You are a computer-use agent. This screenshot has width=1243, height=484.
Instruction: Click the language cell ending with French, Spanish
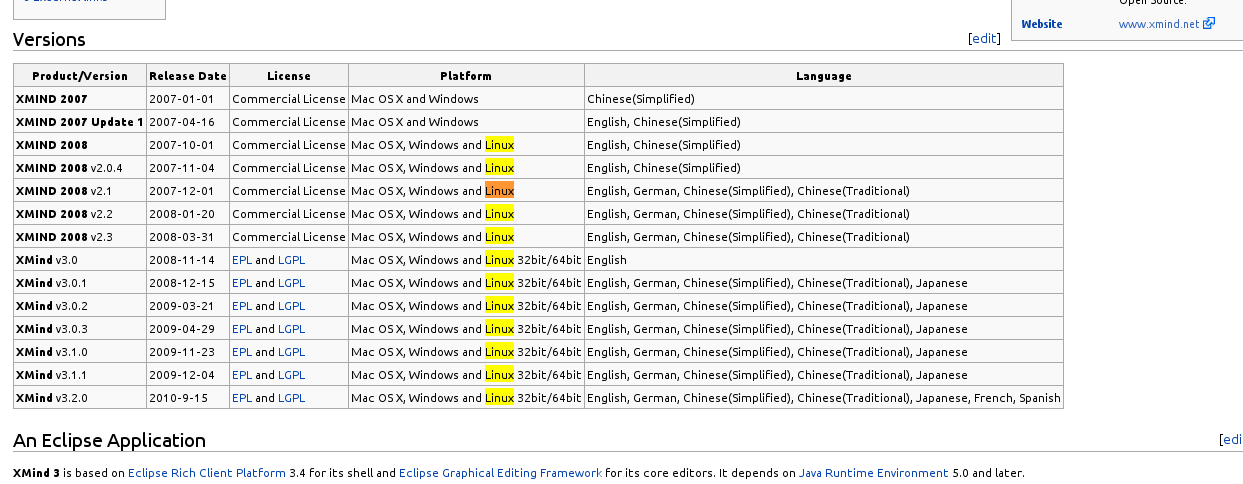824,398
